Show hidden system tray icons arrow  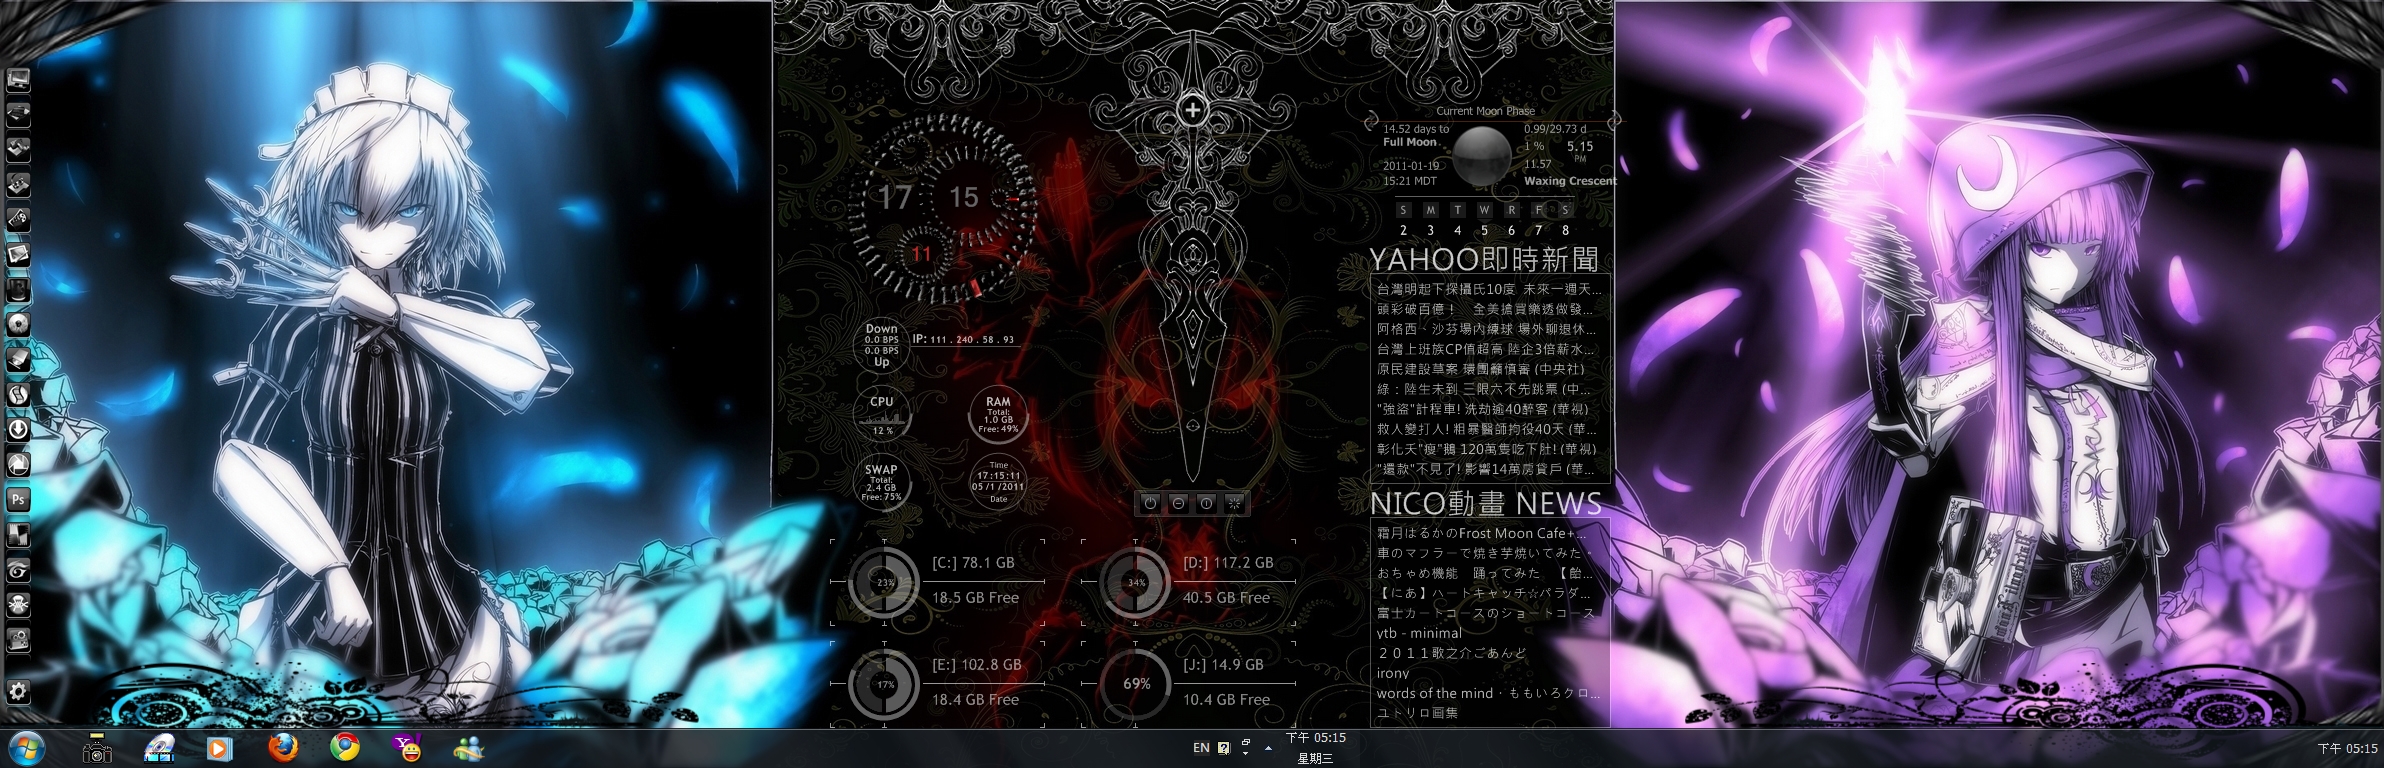[x=1268, y=748]
